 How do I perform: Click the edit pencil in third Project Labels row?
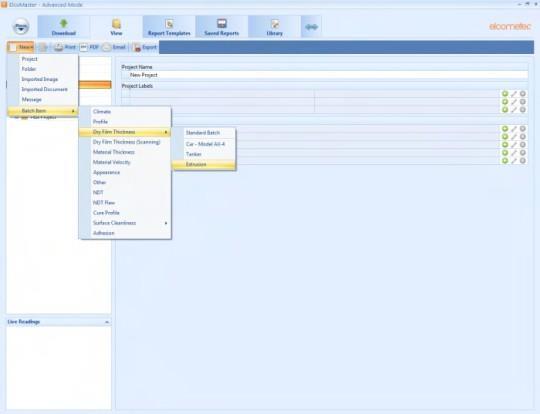(514, 110)
